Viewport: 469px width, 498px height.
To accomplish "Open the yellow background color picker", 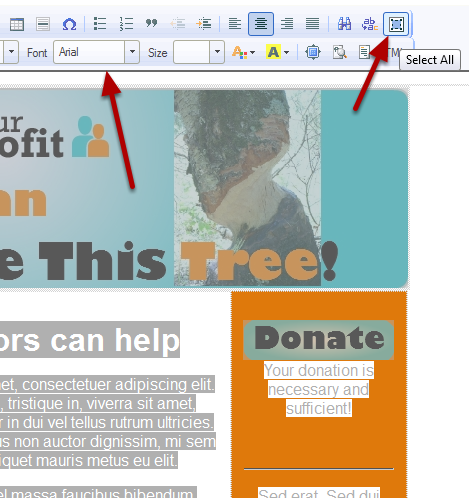I will 286,52.
